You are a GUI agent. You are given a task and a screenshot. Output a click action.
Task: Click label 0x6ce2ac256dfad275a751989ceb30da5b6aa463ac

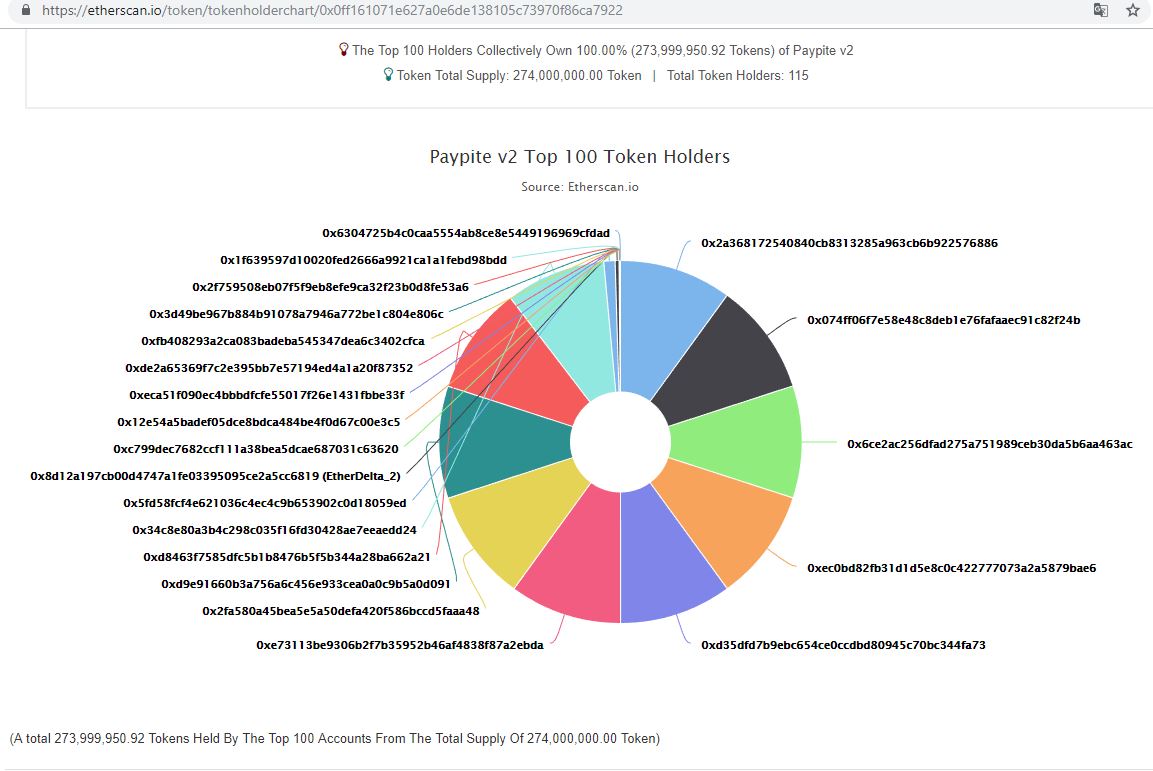[x=990, y=444]
